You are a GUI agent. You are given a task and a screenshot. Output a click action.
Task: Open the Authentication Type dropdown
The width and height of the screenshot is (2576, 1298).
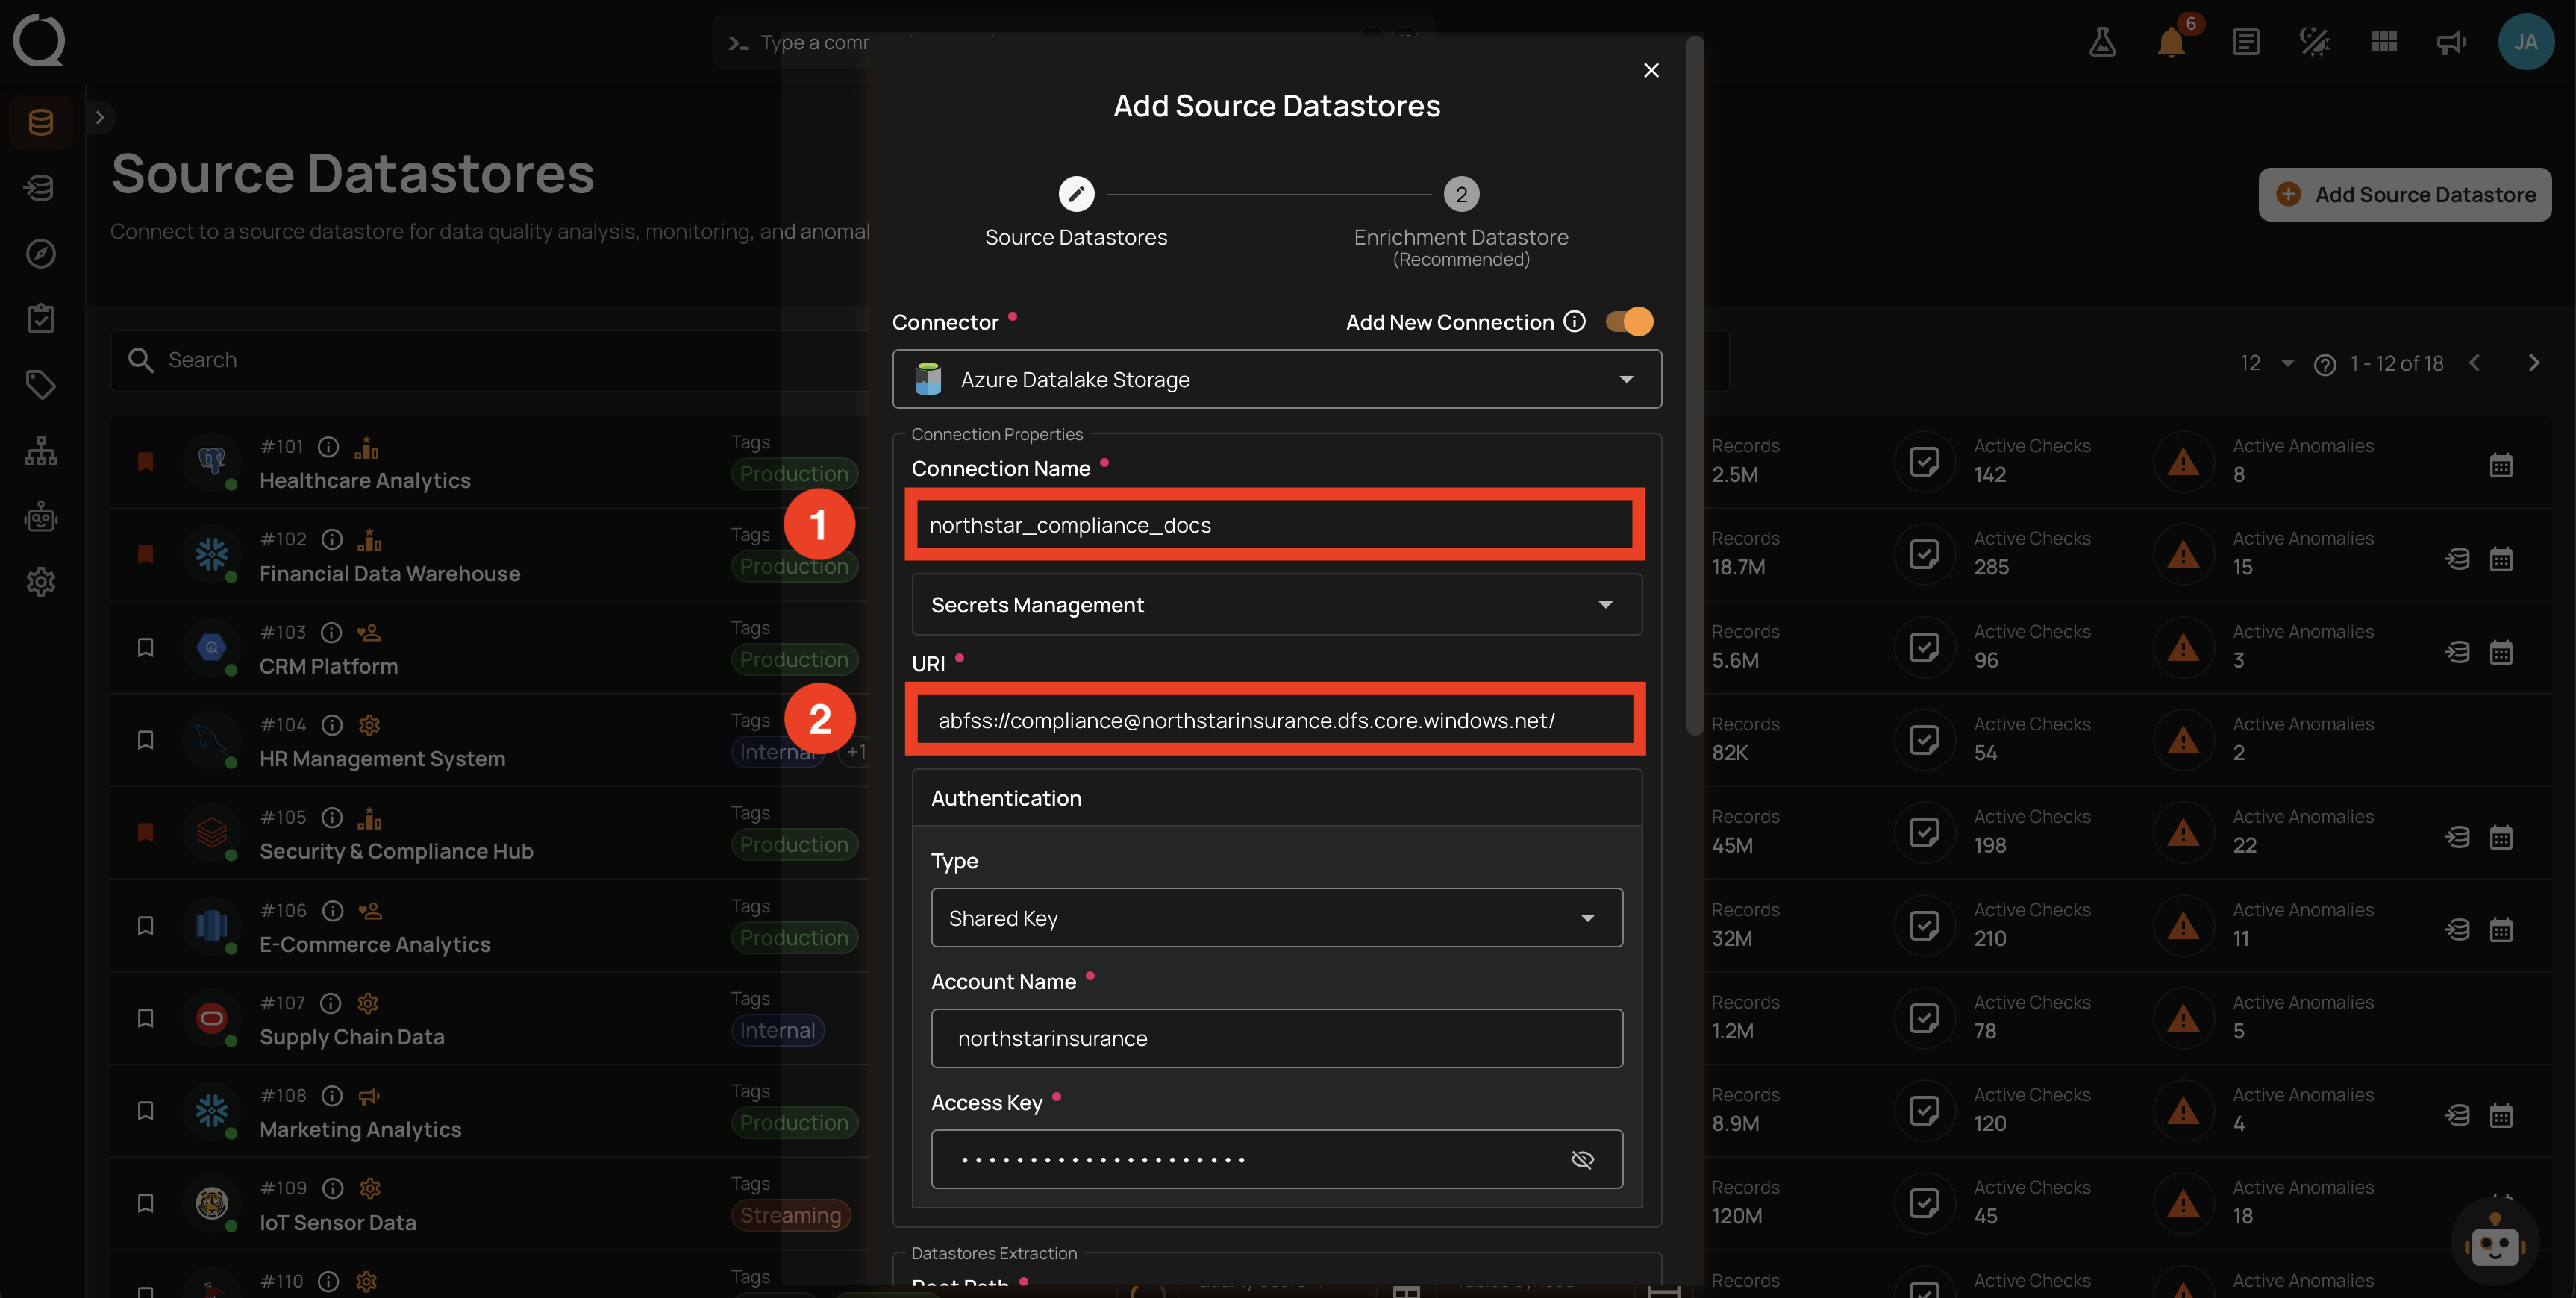pyautogui.click(x=1277, y=917)
